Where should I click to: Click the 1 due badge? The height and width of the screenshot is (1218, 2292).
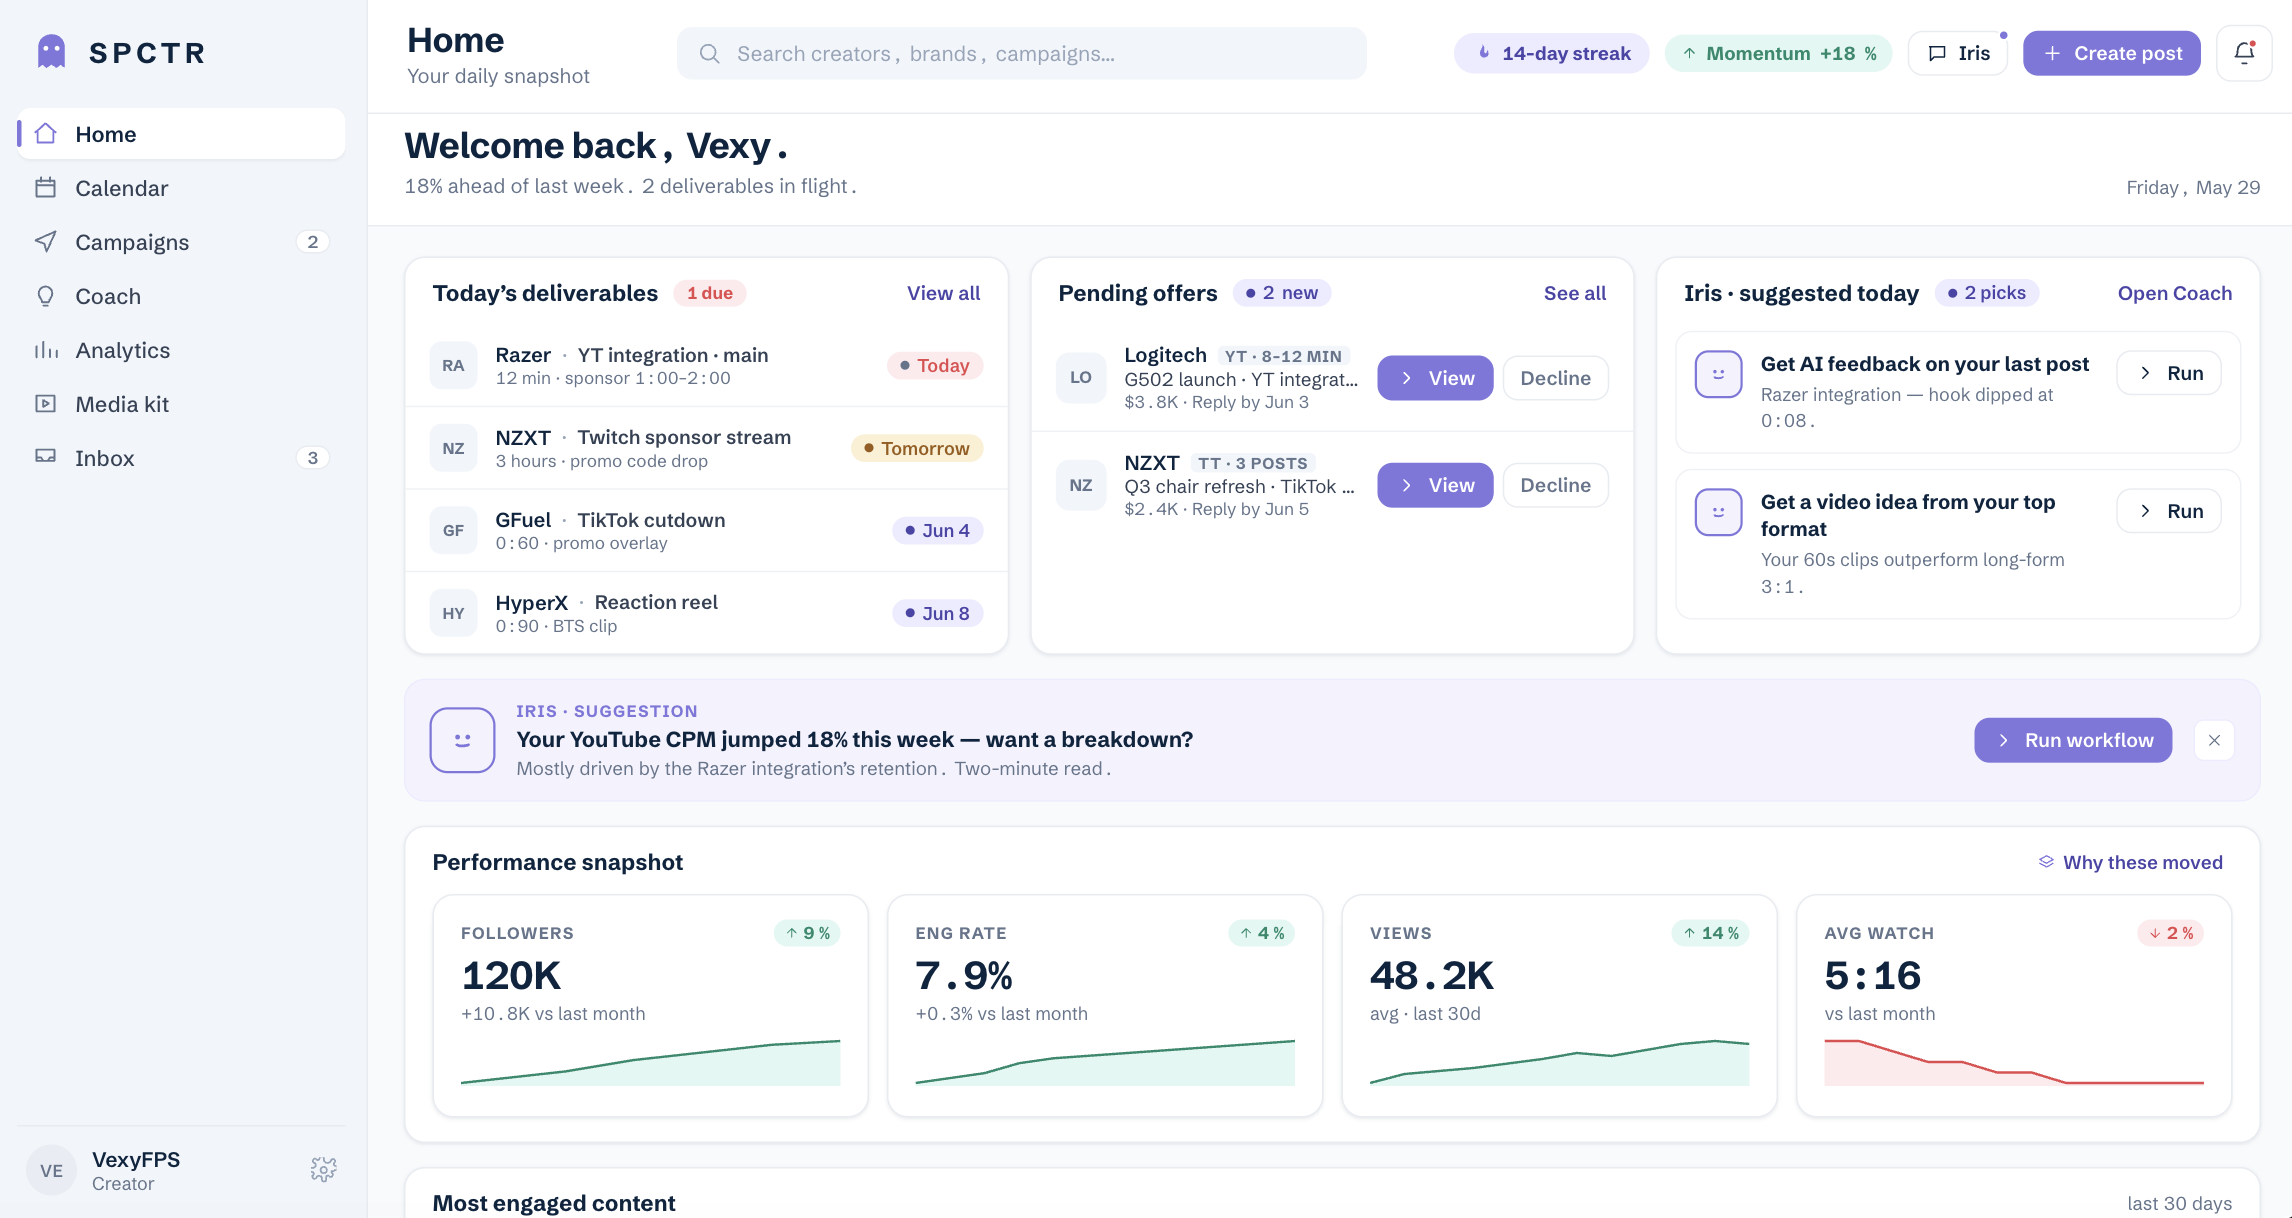[710, 293]
